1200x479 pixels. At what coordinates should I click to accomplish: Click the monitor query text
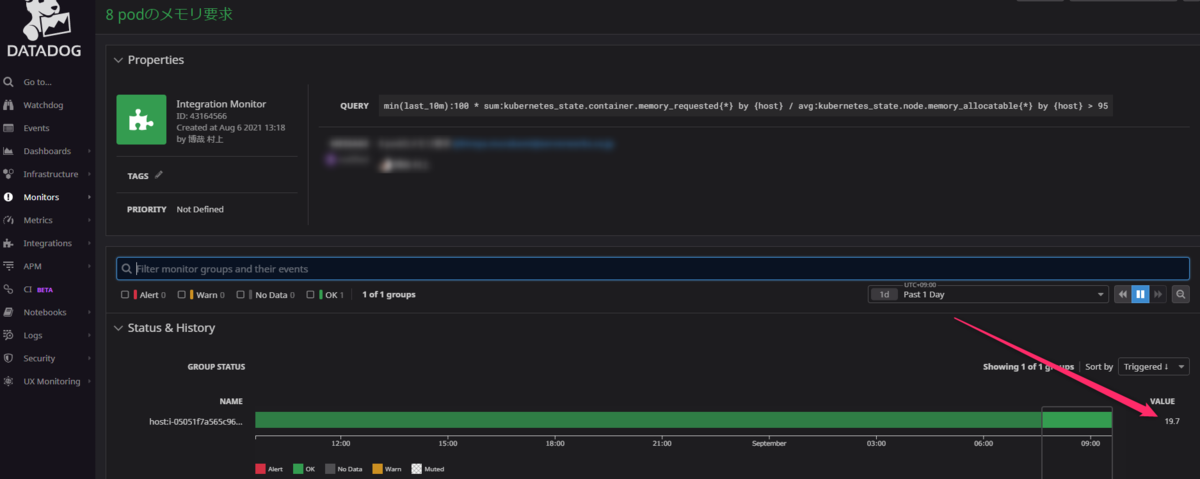pos(747,104)
